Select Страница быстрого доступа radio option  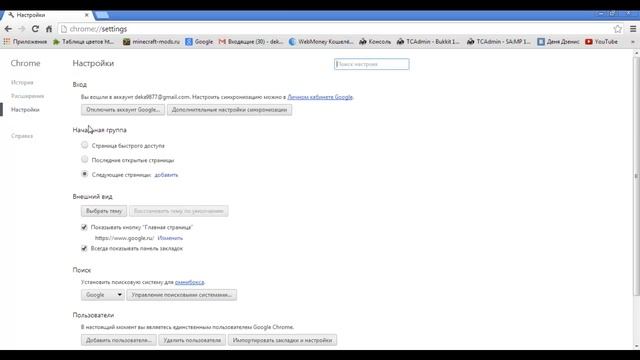point(84,145)
